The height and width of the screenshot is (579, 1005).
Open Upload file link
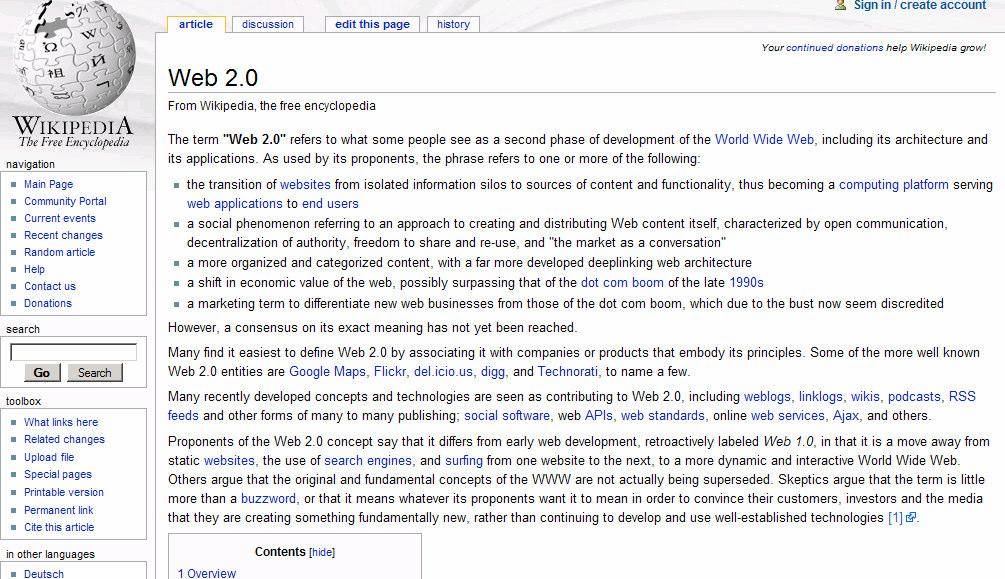(49, 457)
